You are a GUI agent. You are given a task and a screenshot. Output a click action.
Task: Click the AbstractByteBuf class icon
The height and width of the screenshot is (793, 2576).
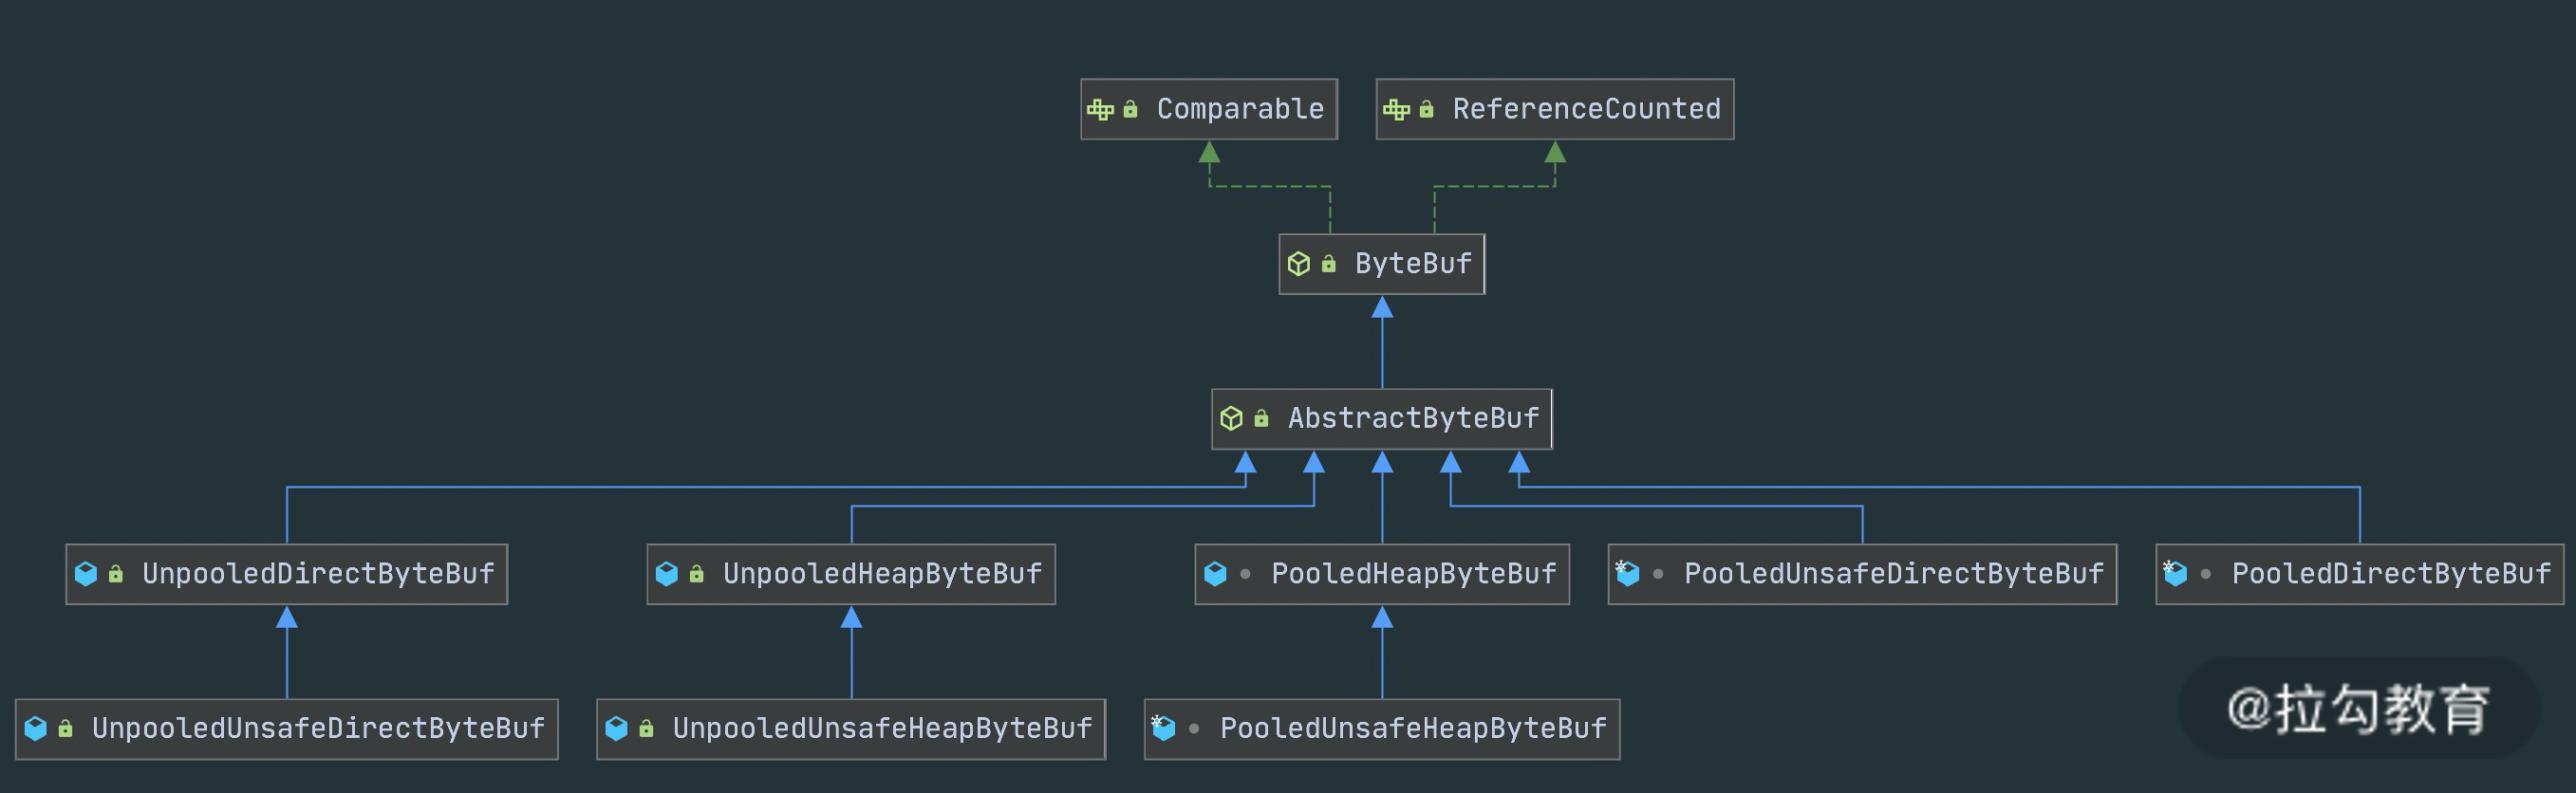point(1231,418)
